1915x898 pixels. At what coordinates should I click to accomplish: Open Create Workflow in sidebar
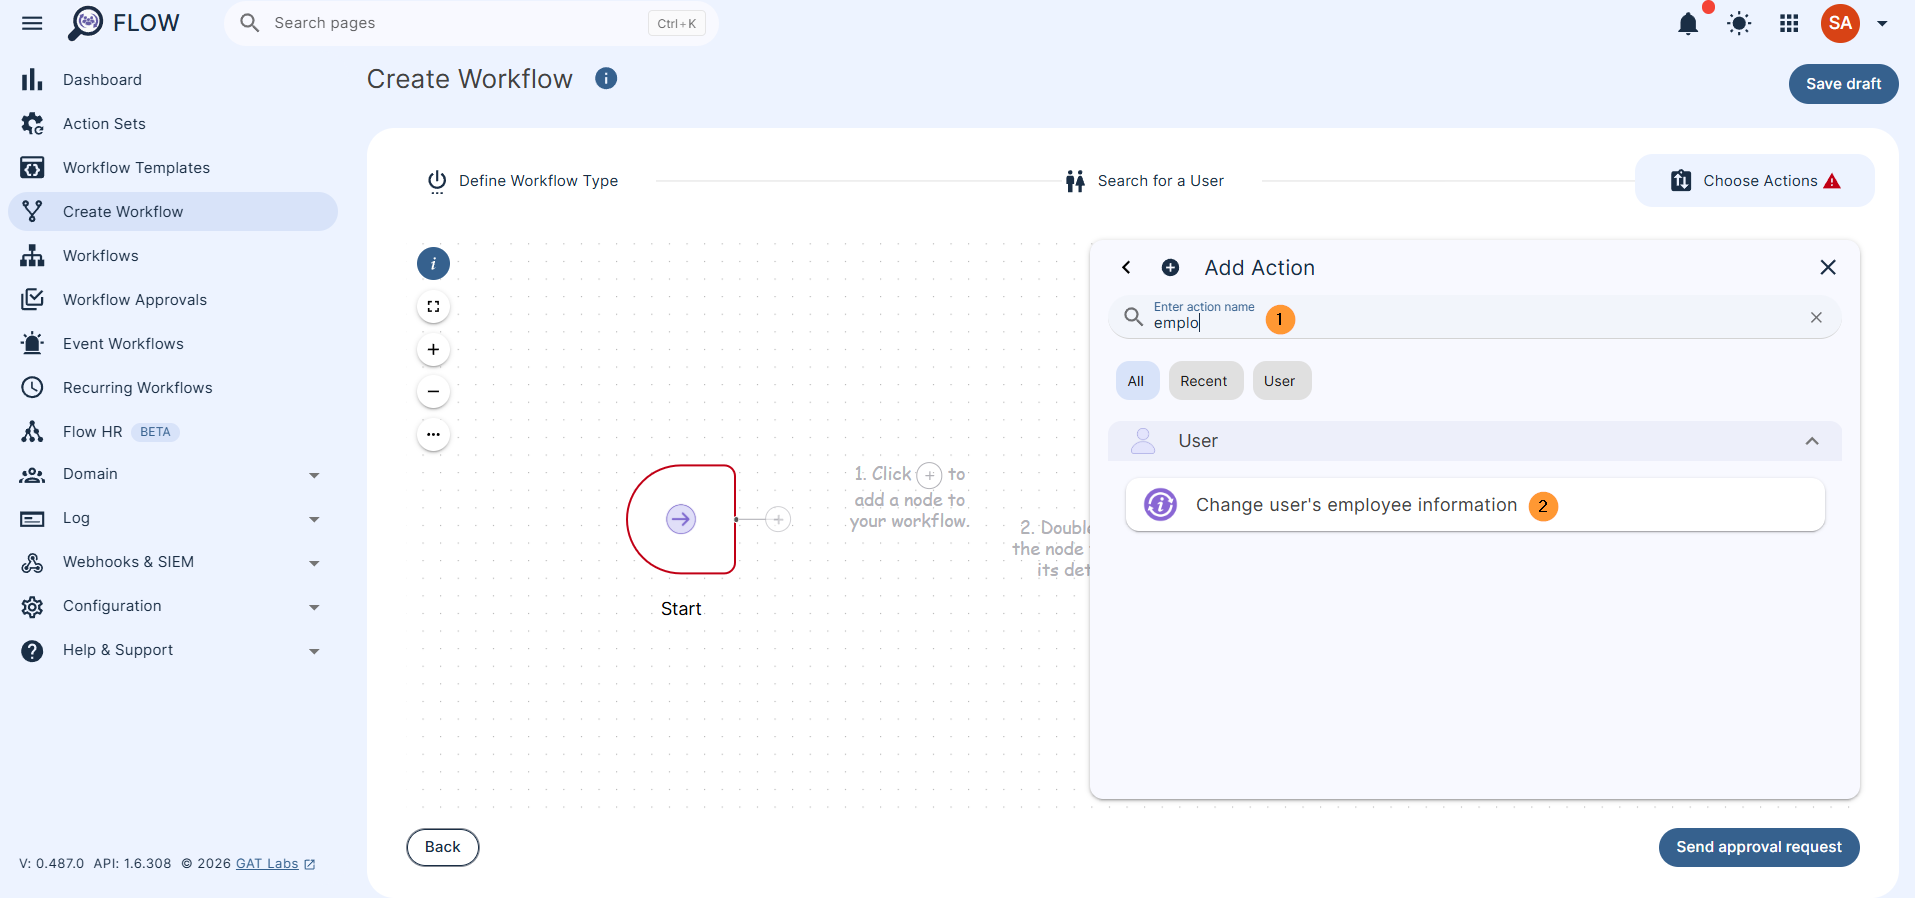coord(173,212)
